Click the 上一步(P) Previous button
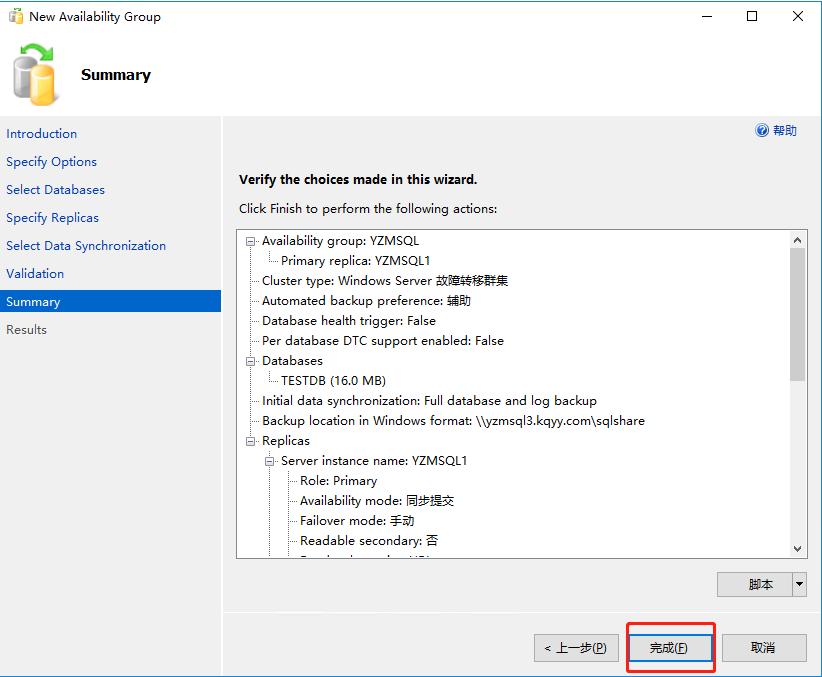 (x=576, y=648)
